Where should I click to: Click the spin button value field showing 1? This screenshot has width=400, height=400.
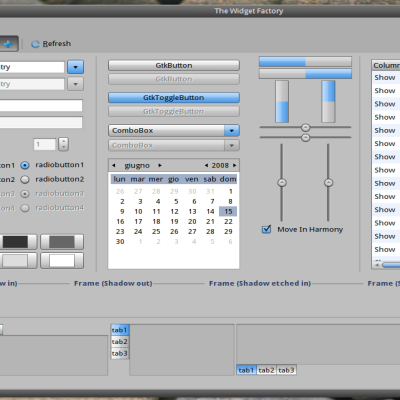(44, 144)
